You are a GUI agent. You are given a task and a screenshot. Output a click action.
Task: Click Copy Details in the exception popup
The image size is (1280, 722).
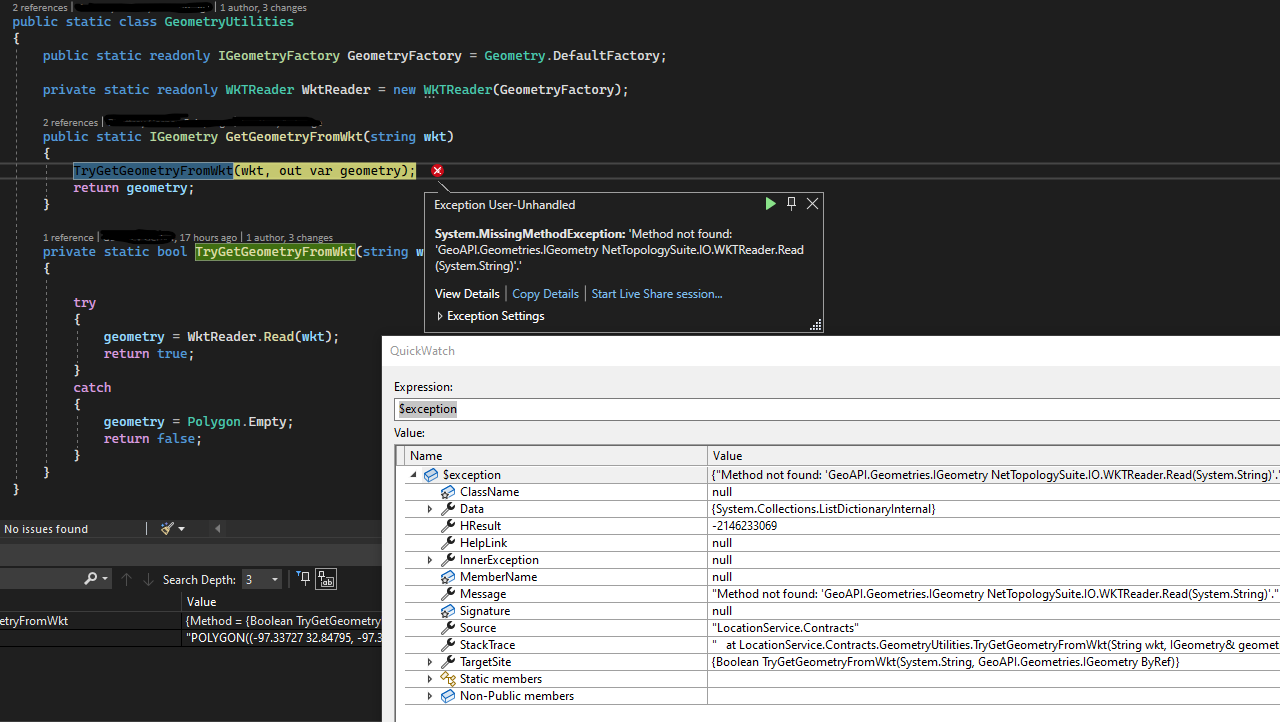coord(545,293)
